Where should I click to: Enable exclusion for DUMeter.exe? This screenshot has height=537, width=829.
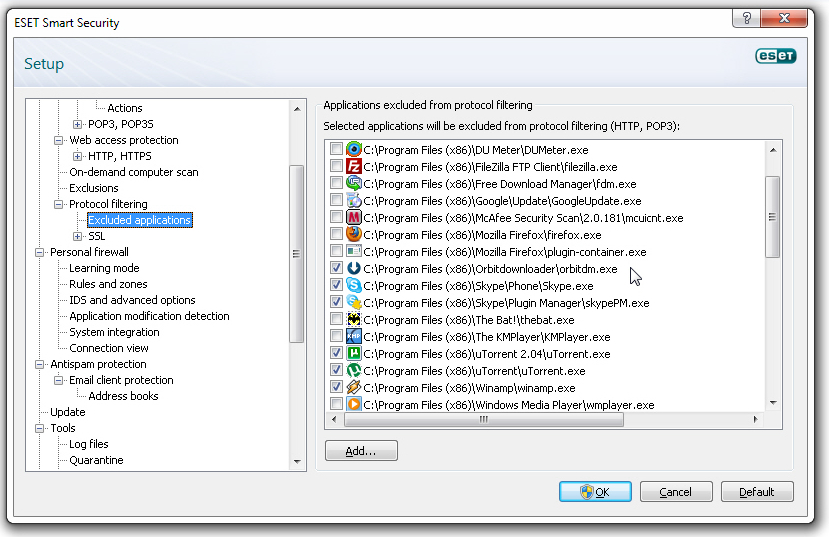click(x=336, y=149)
